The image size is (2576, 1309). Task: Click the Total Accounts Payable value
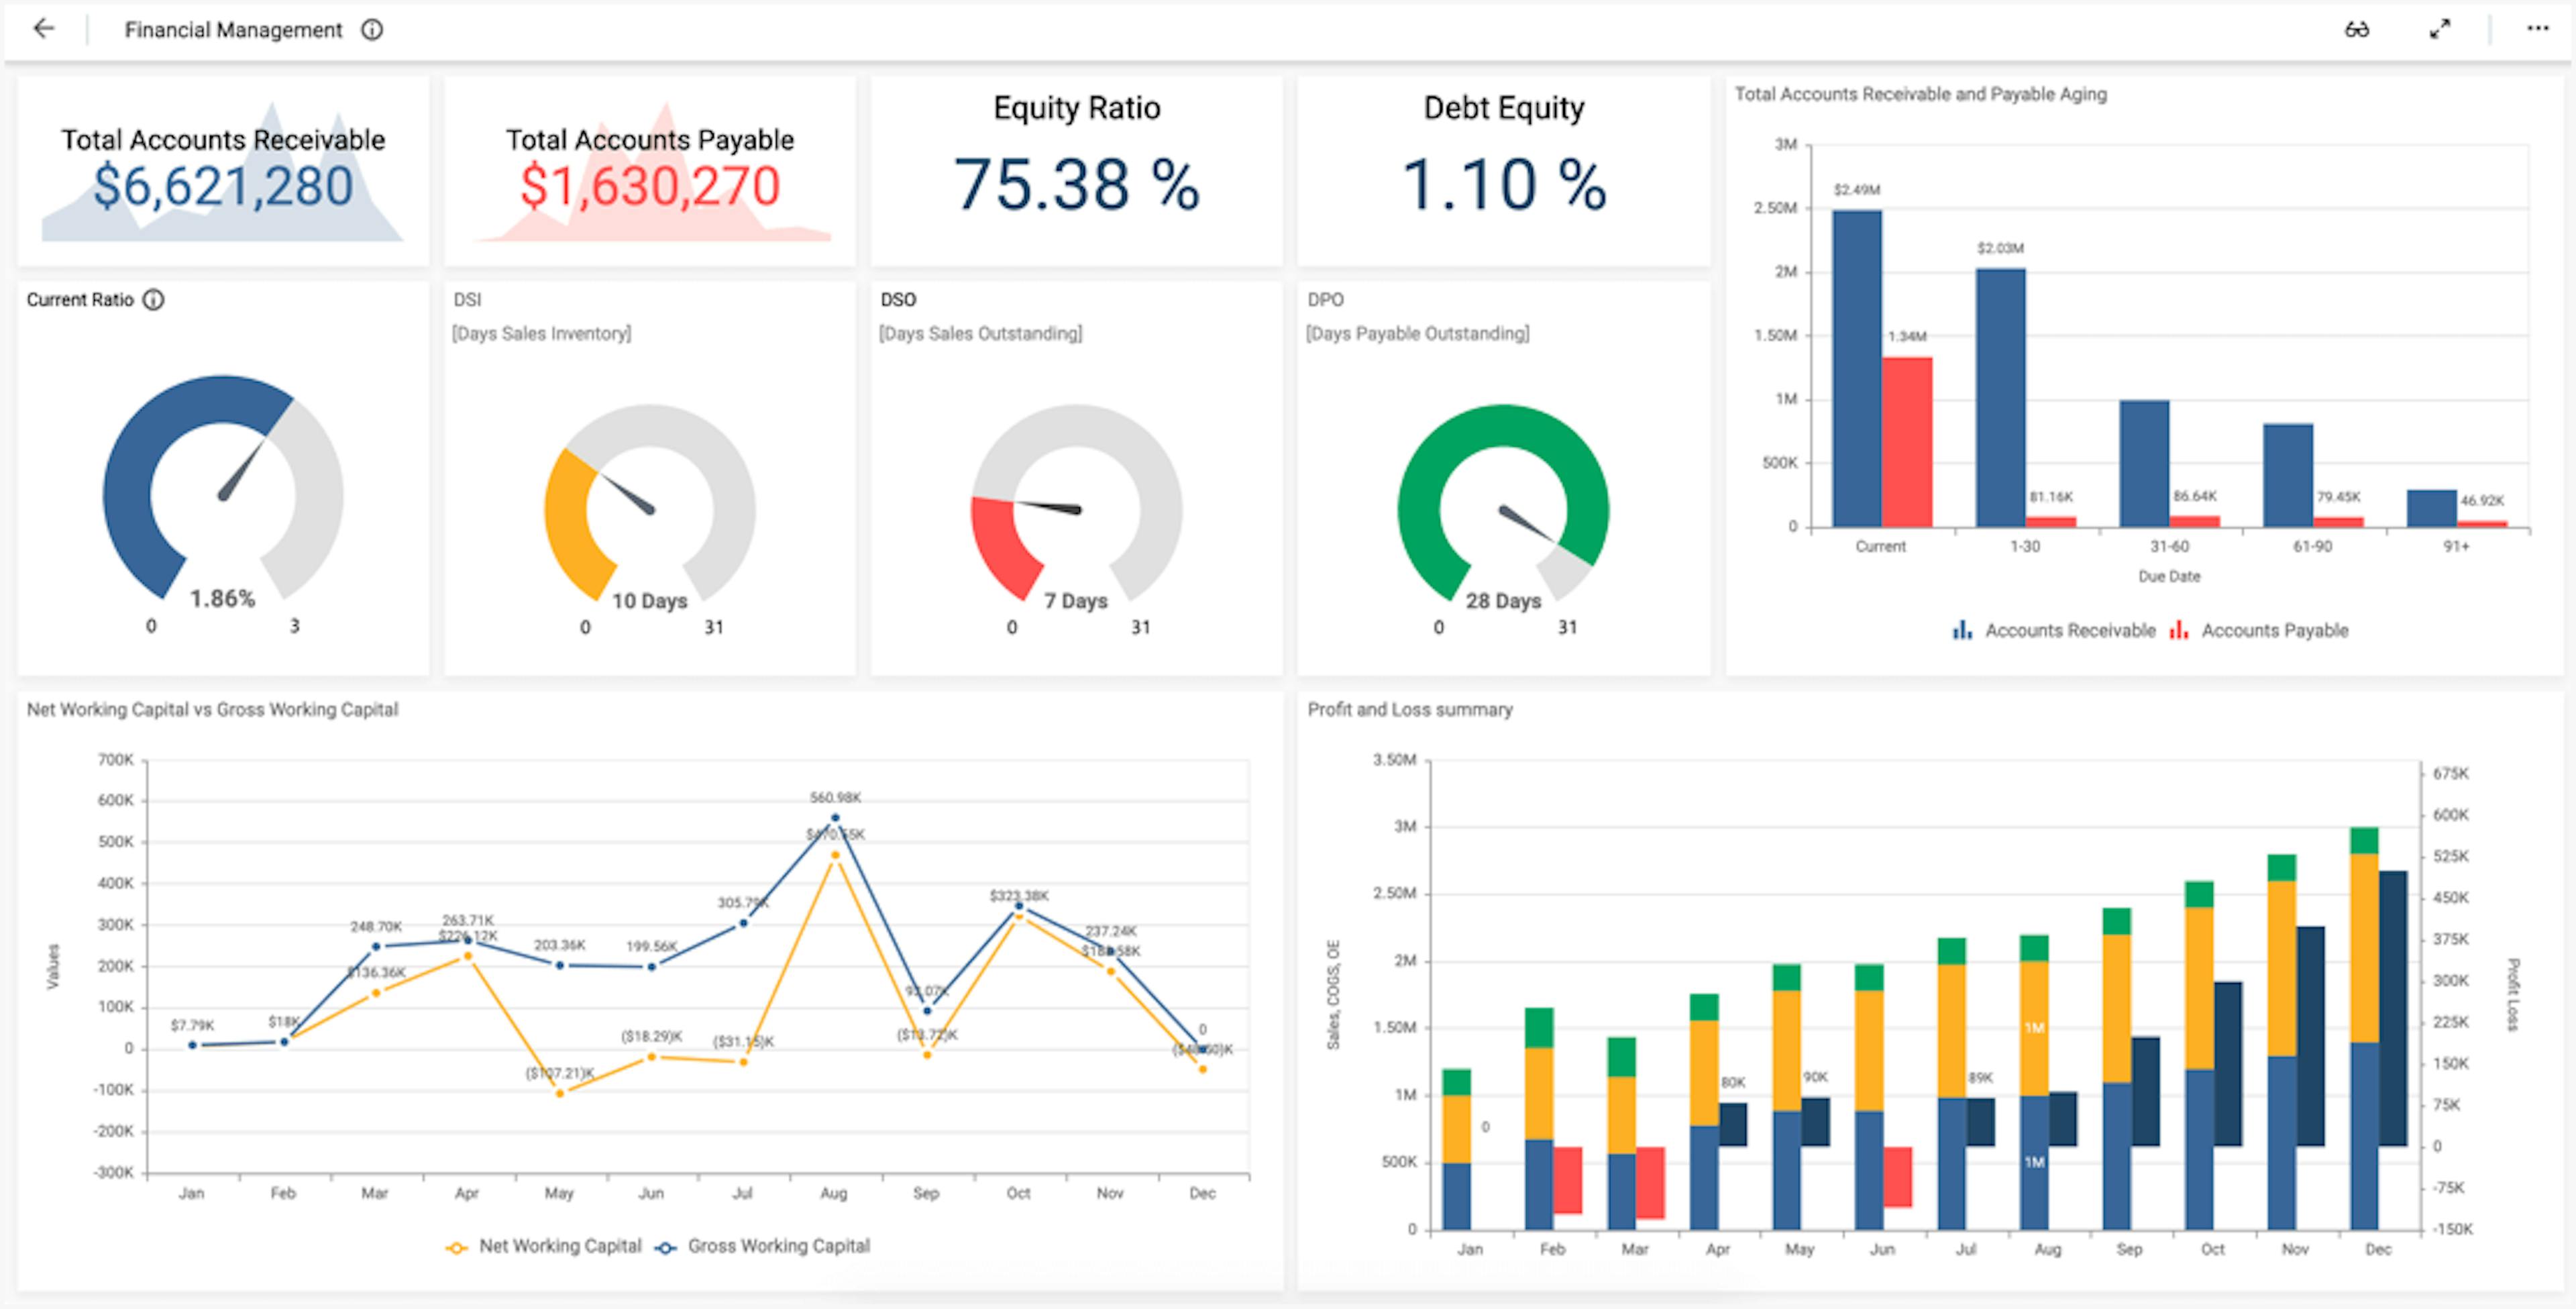[650, 187]
